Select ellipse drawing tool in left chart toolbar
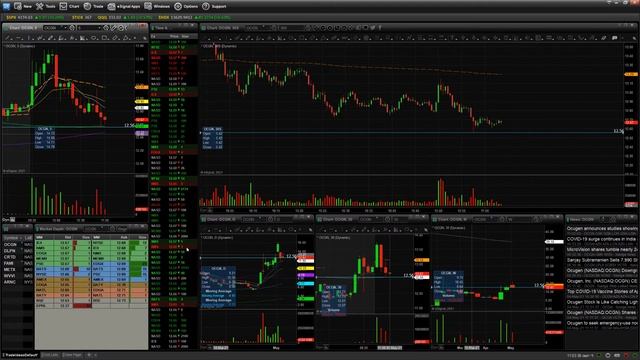The width and height of the screenshot is (640, 360). 94,38
